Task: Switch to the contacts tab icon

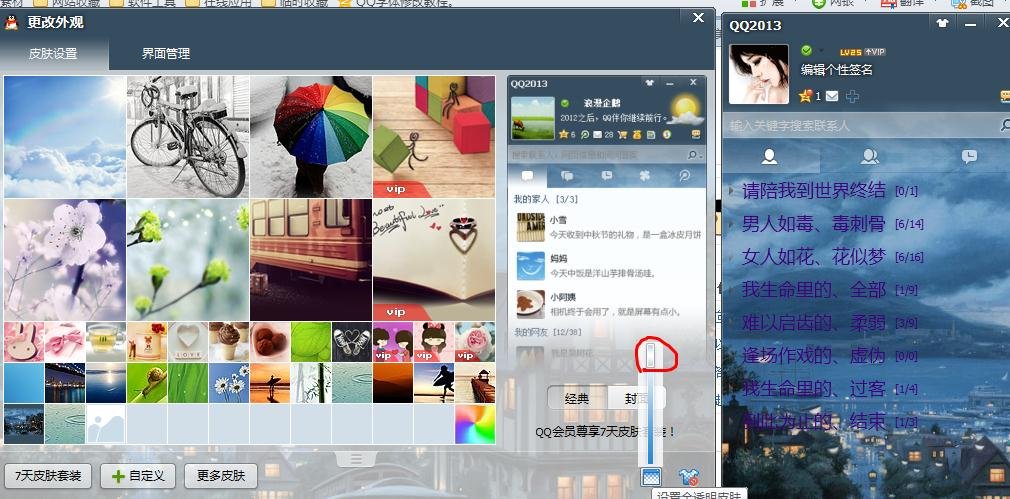Action: point(768,156)
